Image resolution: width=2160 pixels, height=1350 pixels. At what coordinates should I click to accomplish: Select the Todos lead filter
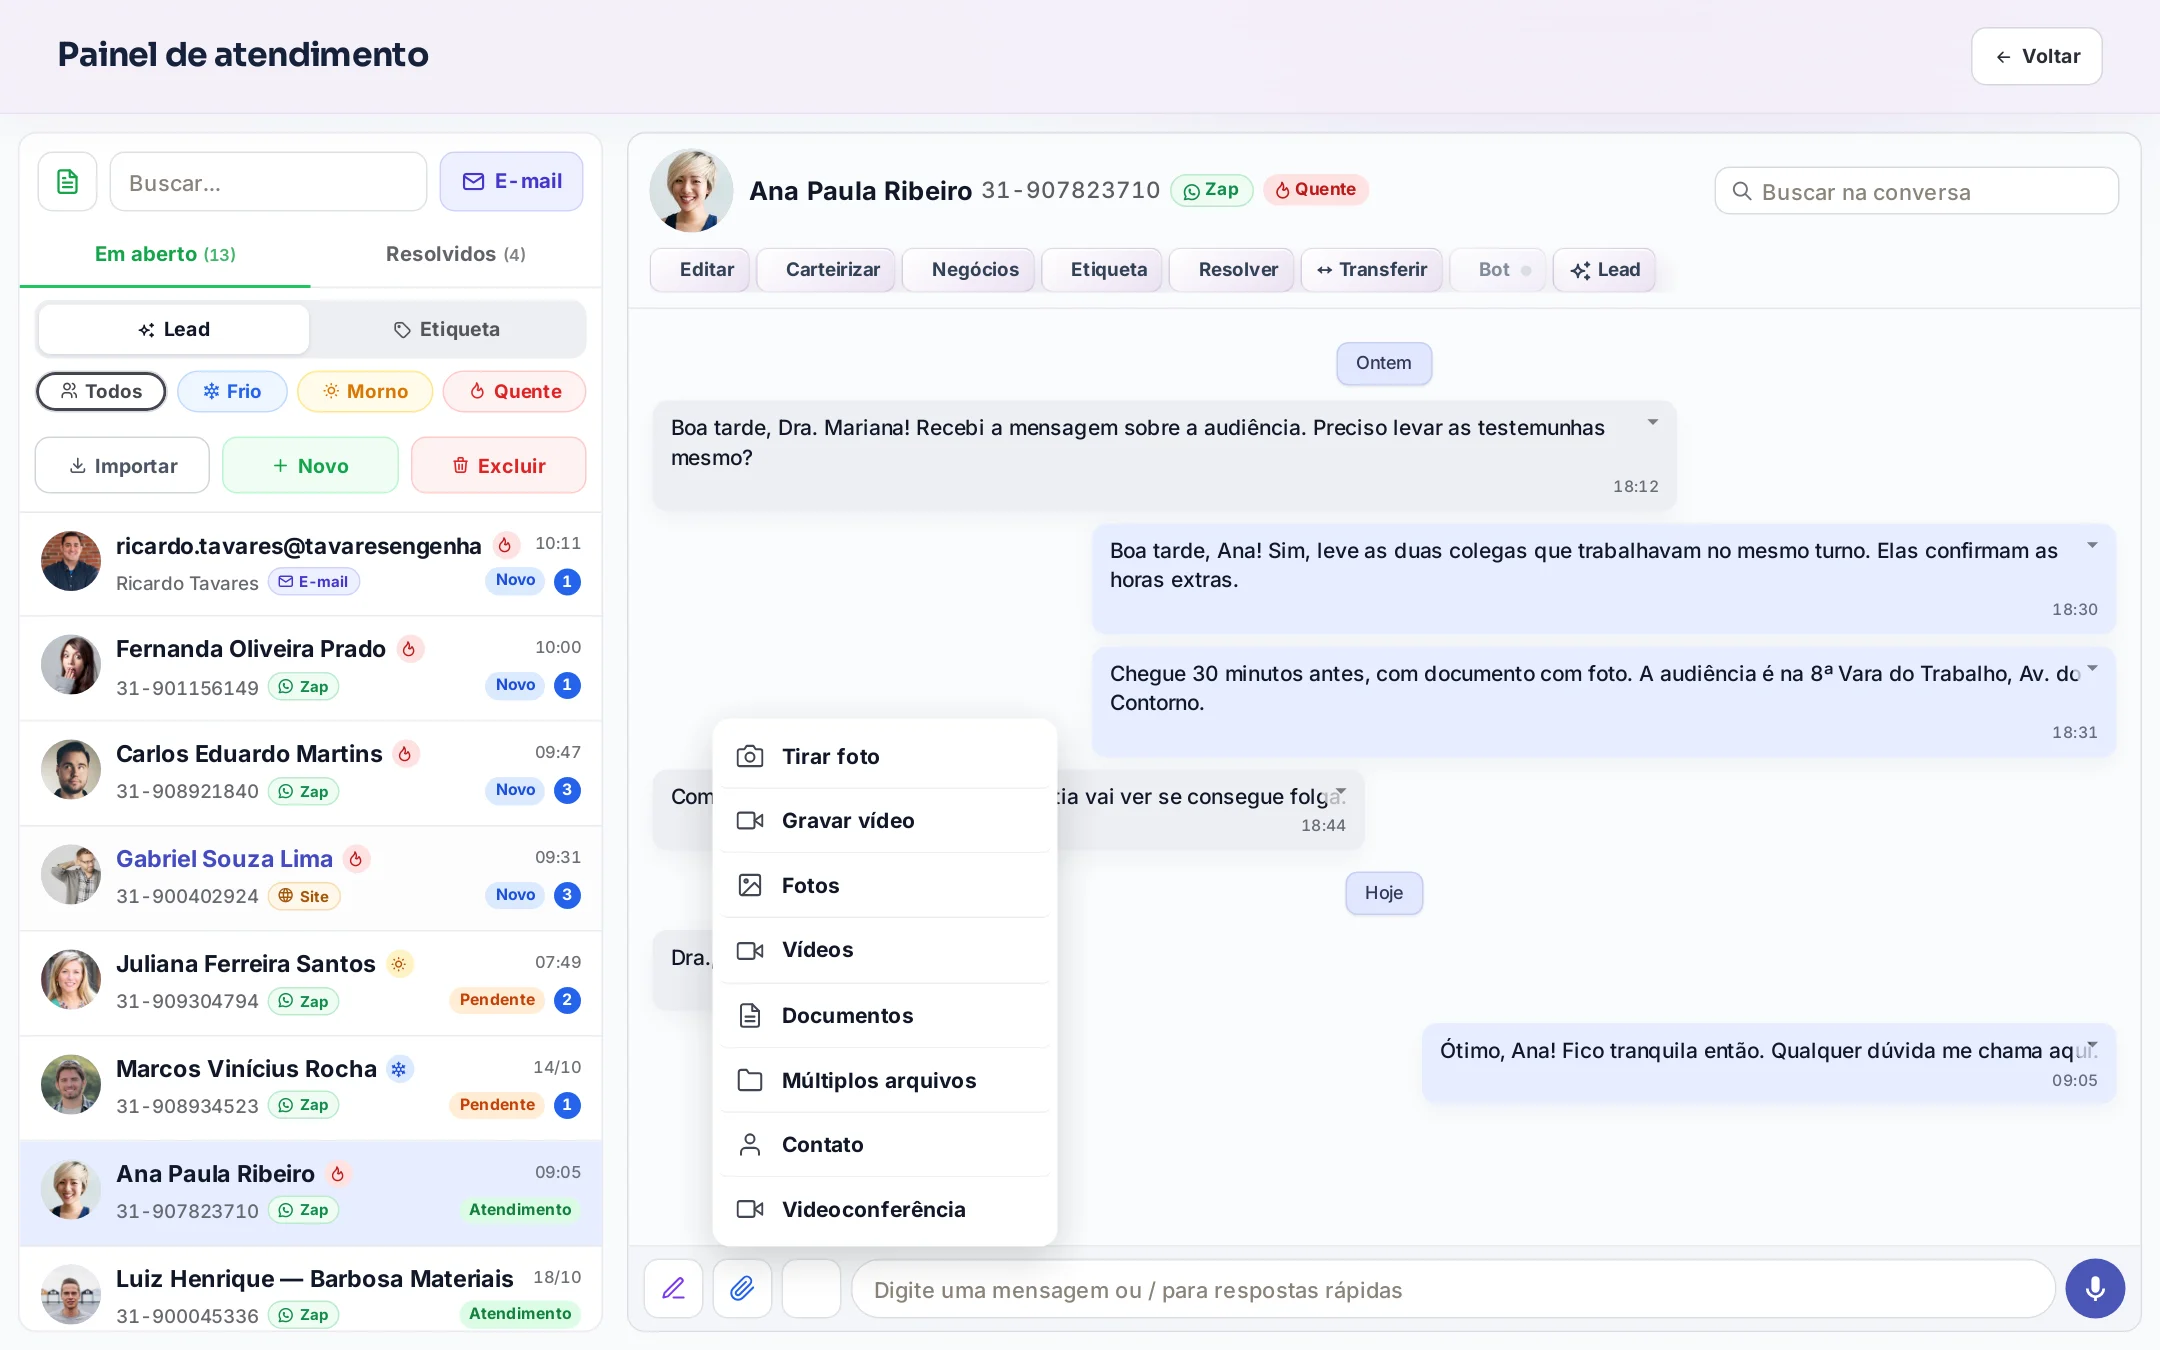(101, 391)
